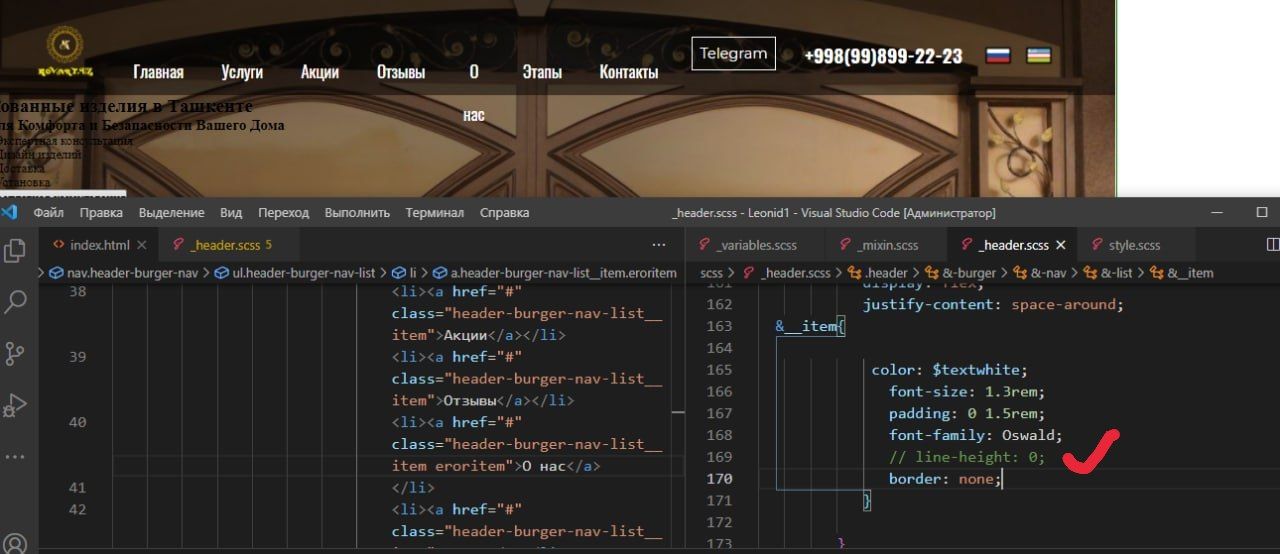1280x554 pixels.
Task: Switch to the _variables.scss tab
Action: 756,245
